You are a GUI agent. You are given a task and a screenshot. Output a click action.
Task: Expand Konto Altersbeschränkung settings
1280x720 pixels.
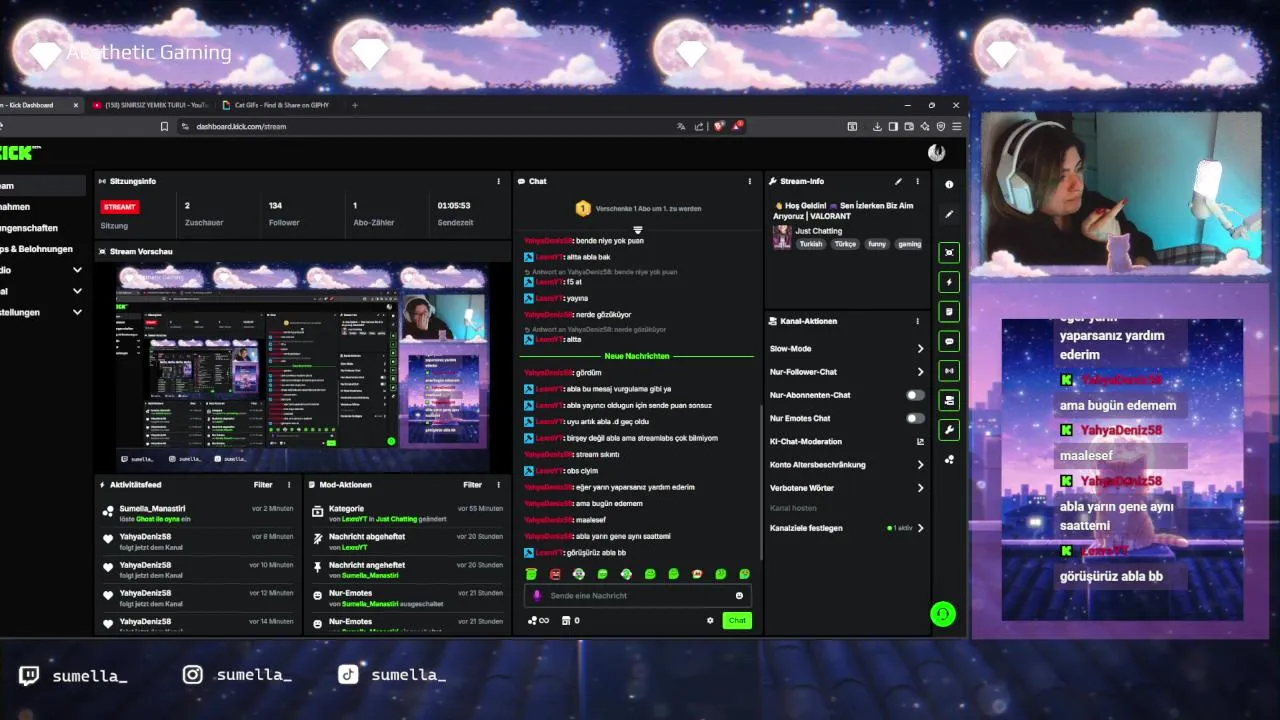(x=920, y=465)
